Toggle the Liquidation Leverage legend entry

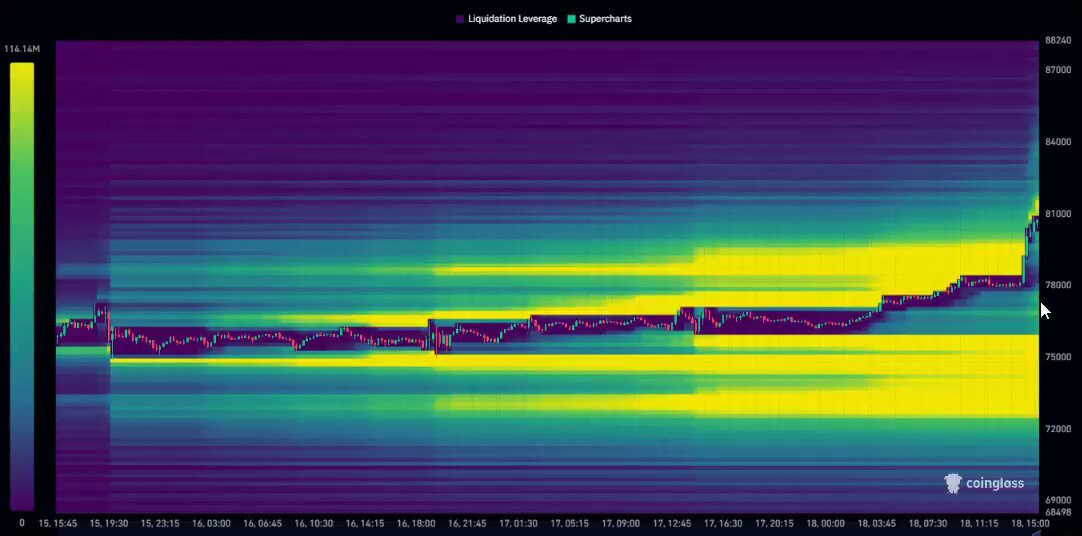[x=506, y=19]
